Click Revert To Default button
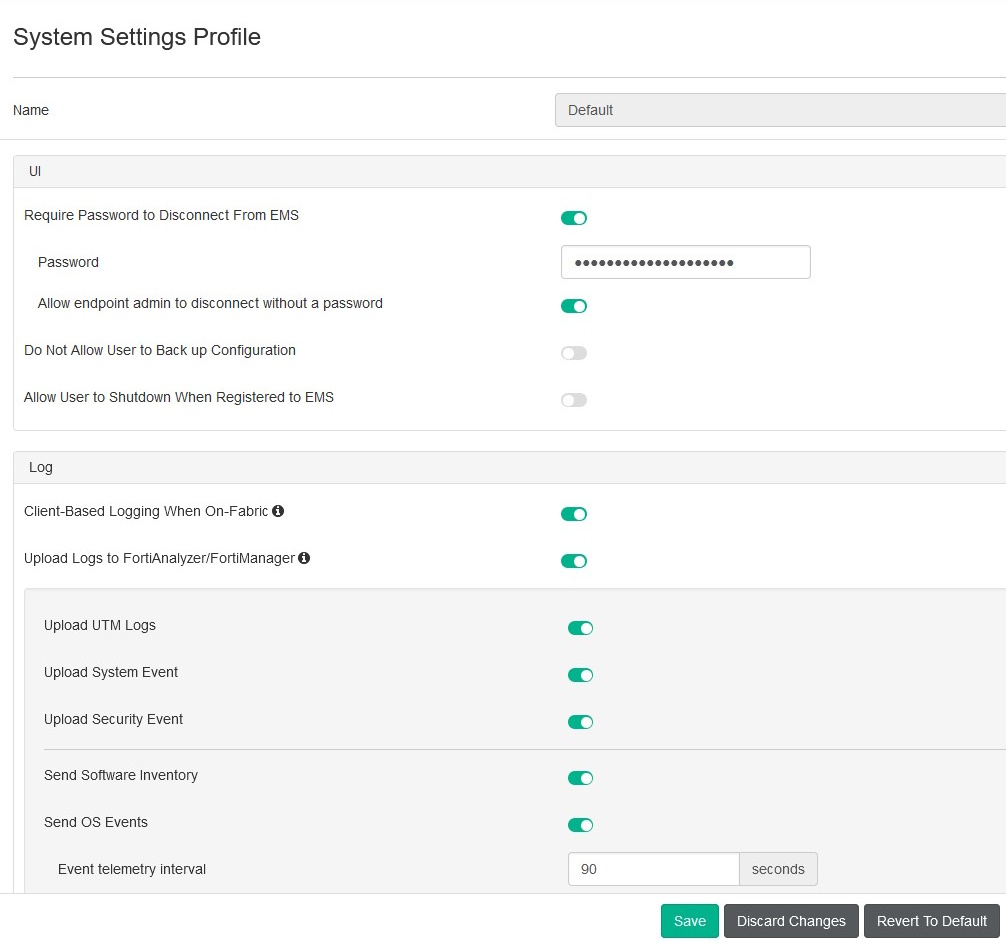The width and height of the screenshot is (1006, 943). coord(931,921)
